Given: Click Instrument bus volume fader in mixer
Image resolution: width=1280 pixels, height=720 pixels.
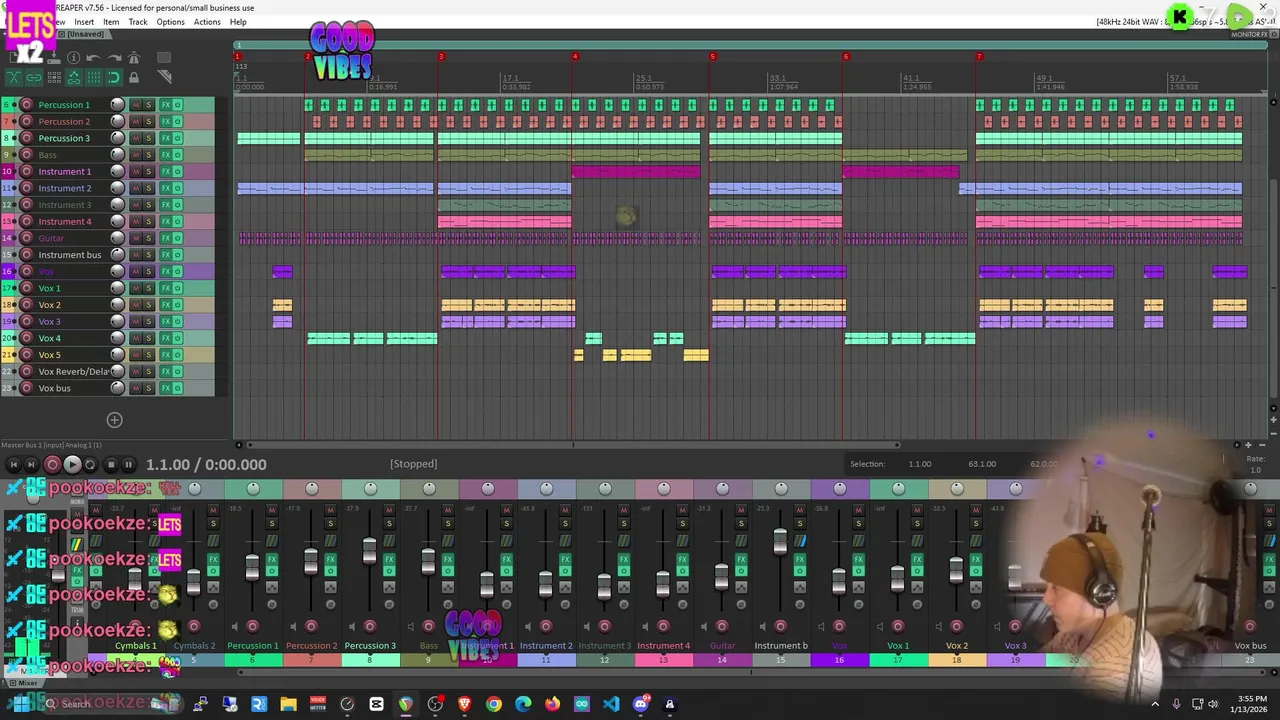Looking at the screenshot, I should click(x=780, y=541).
